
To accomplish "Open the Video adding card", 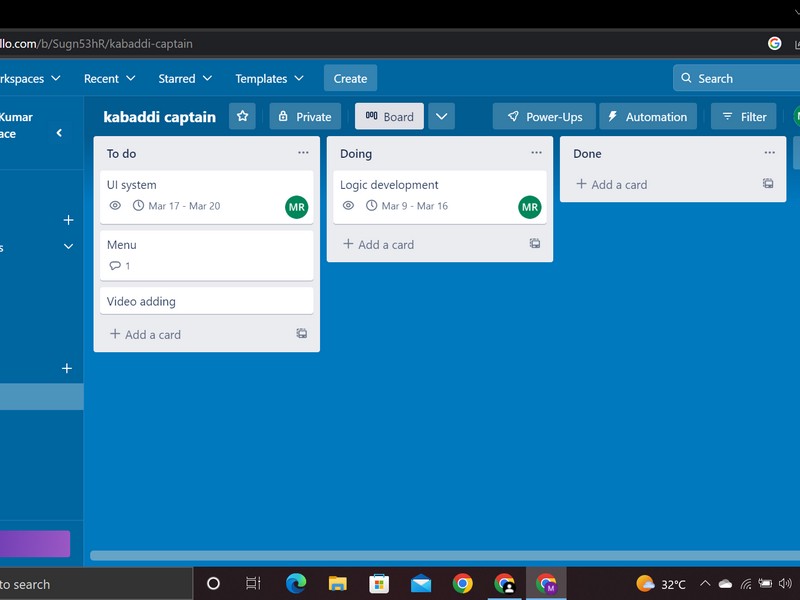I will tap(207, 301).
